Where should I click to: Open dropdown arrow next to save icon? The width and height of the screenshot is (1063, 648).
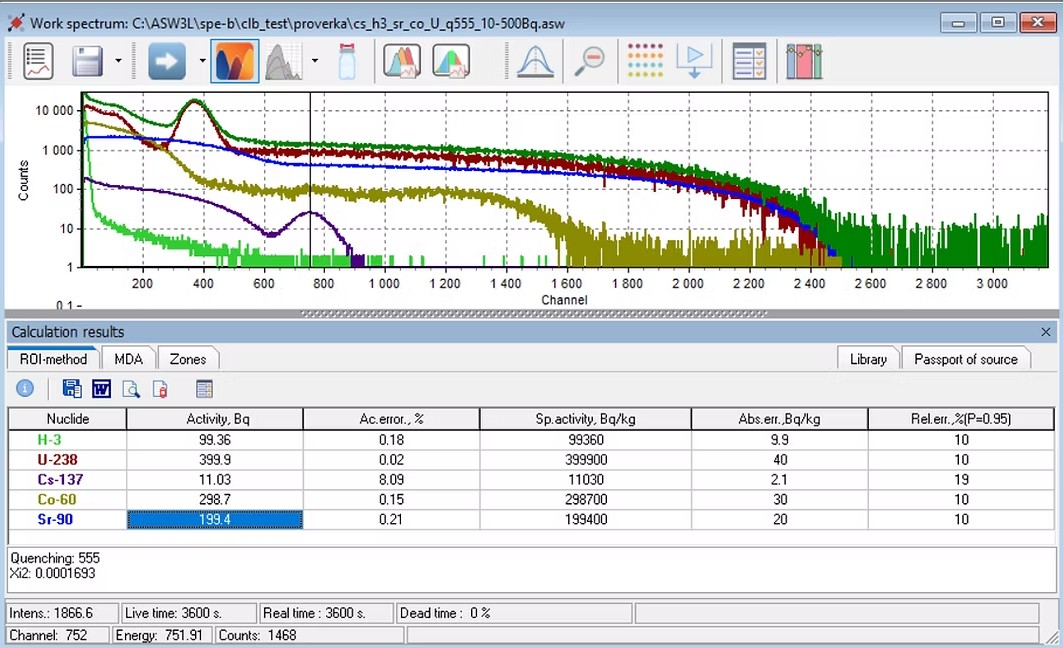coord(118,62)
